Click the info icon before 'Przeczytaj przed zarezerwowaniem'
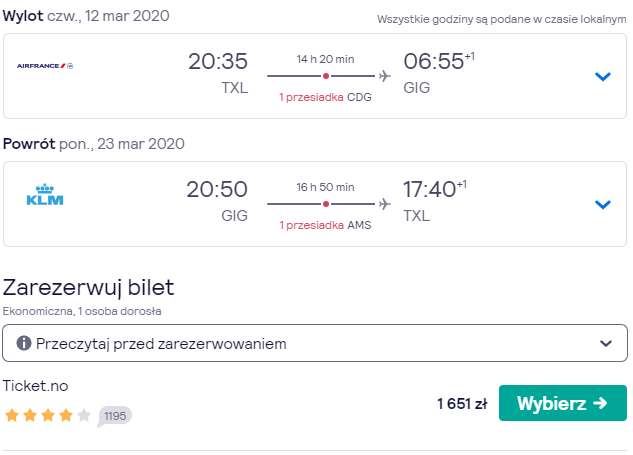Viewport: 633px width, 455px height. (24, 344)
